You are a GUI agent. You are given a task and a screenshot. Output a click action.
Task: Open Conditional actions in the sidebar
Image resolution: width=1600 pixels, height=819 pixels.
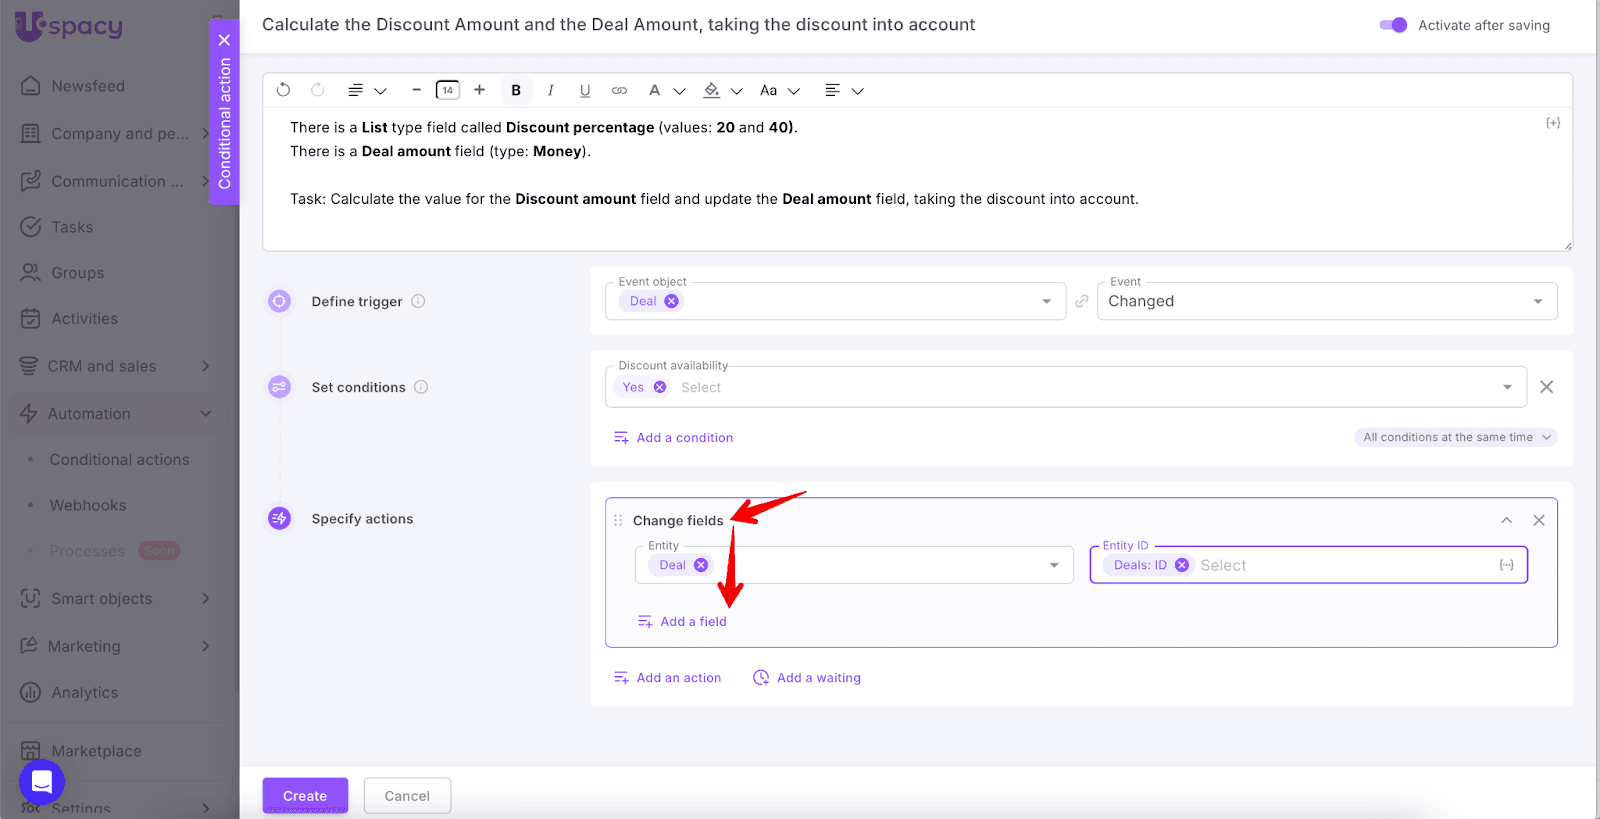[x=119, y=459]
